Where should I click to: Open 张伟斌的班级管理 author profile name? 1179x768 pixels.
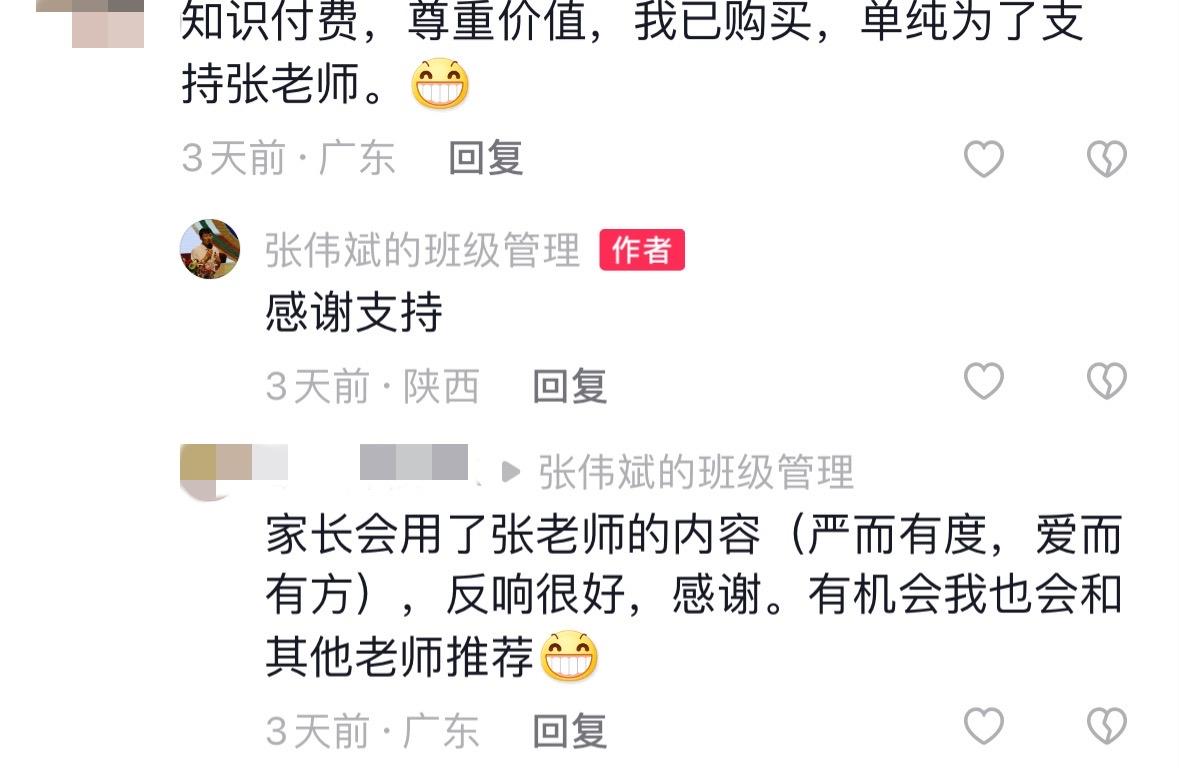(422, 250)
